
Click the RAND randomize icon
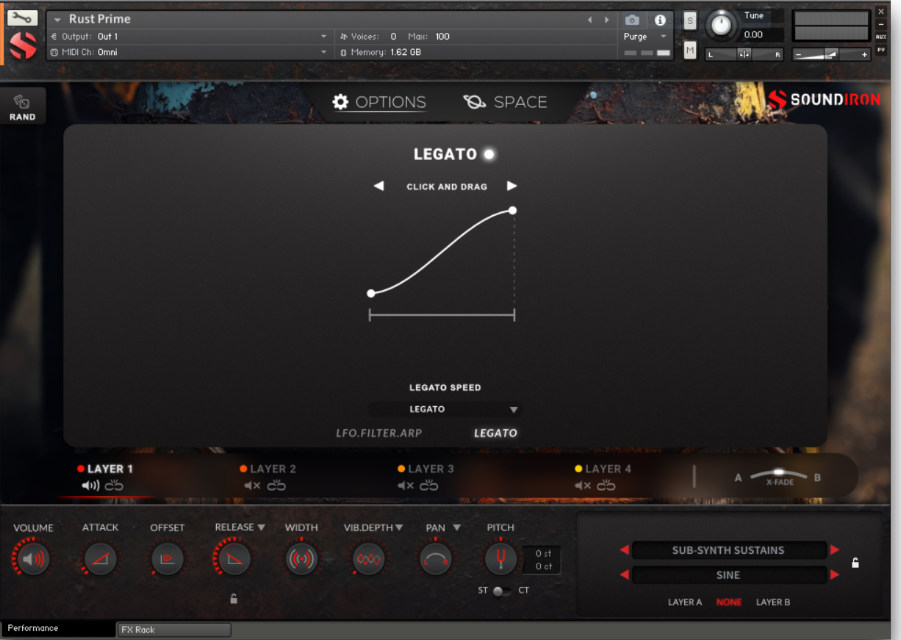21,104
